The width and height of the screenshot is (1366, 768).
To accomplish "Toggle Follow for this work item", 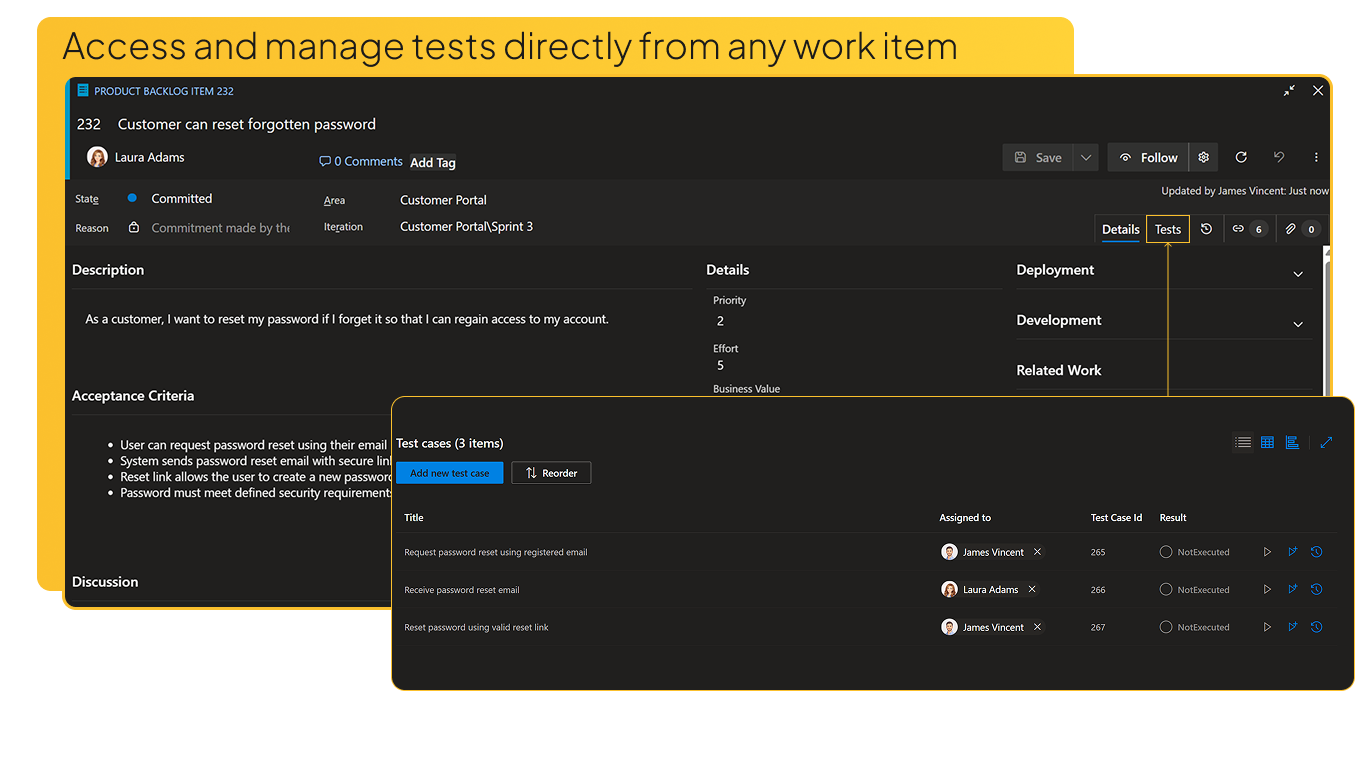I will tap(1147, 157).
